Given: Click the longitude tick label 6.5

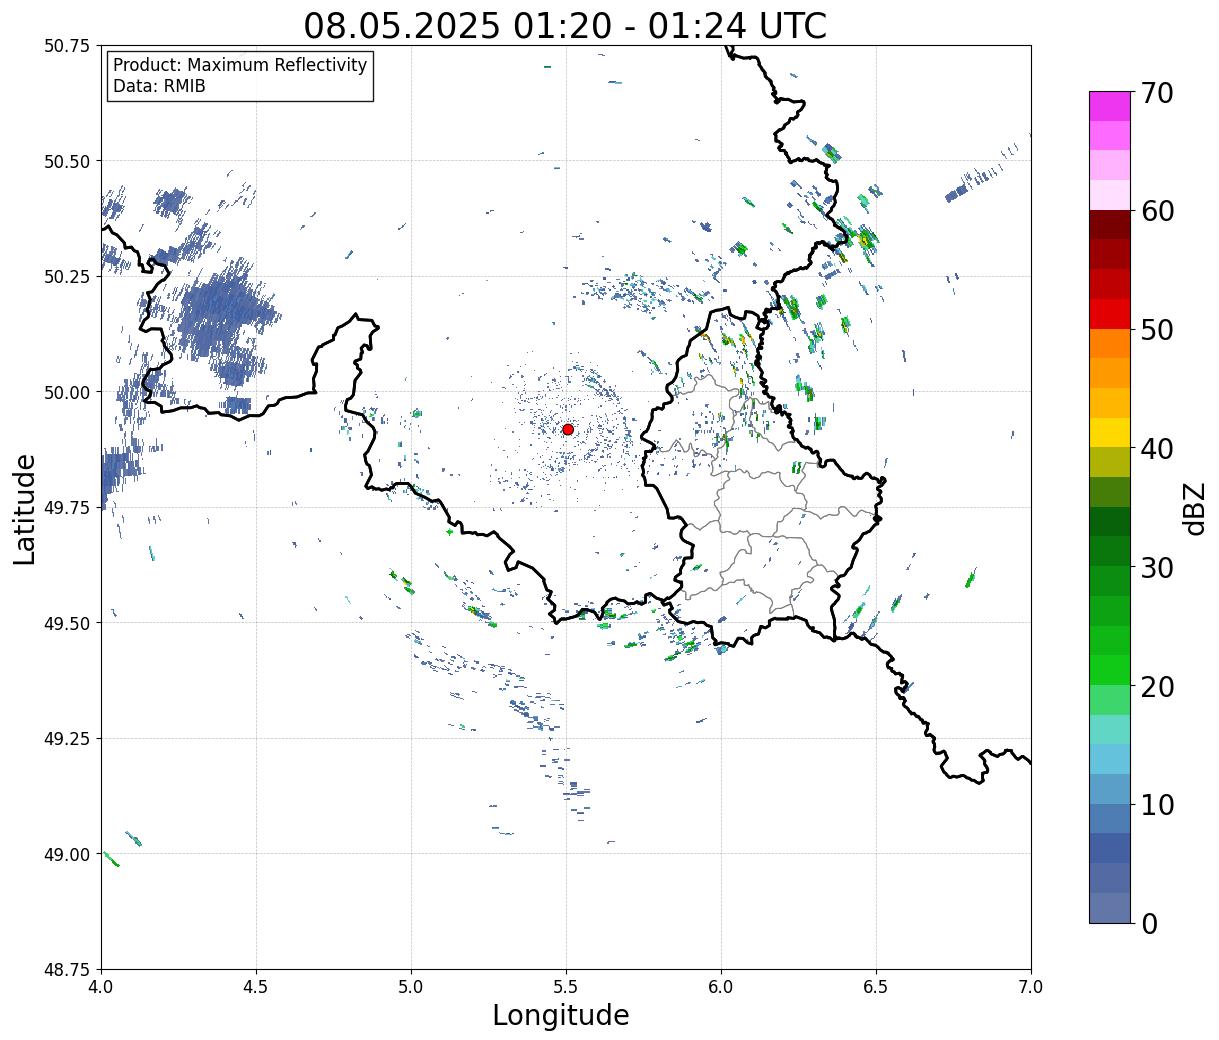Looking at the screenshot, I should click(x=876, y=986).
